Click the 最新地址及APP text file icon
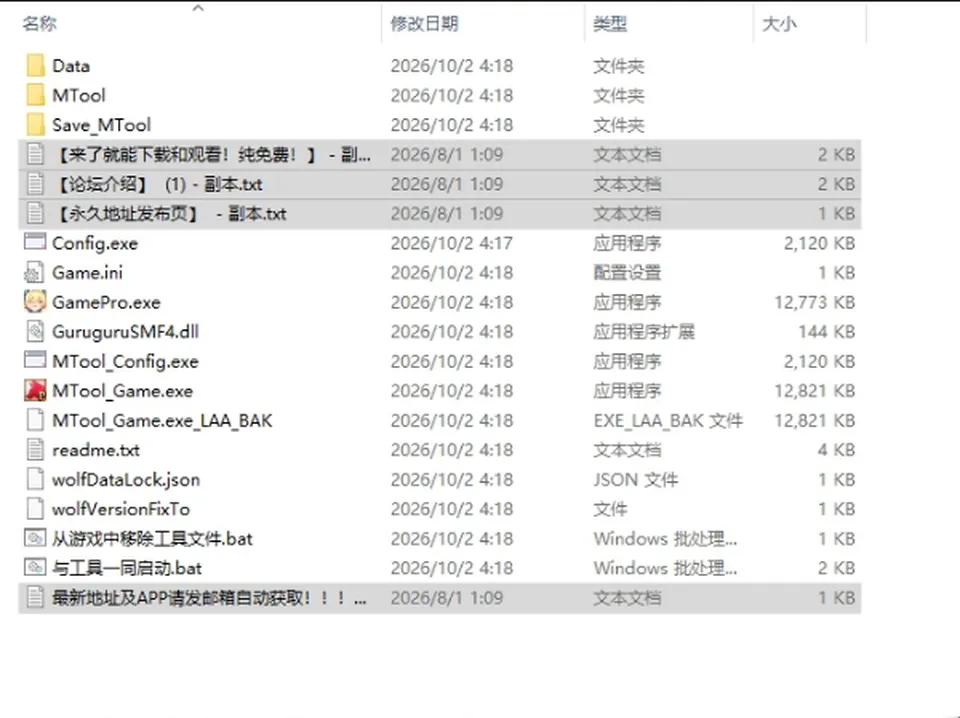Screen dimensions: 960x718 [35, 597]
